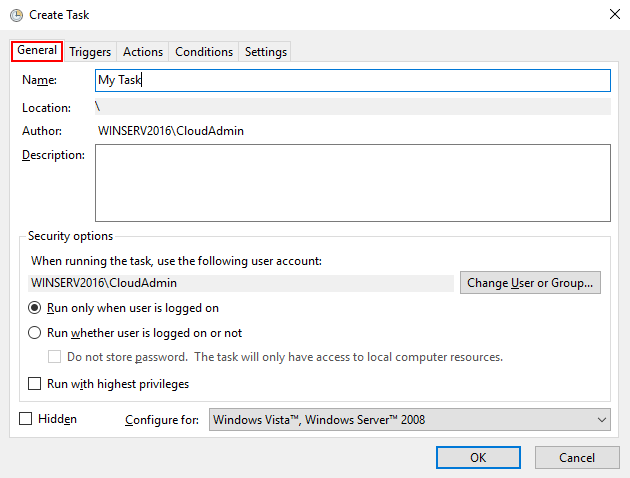The height and width of the screenshot is (478, 630).
Task: Open the Triggers tab
Action: click(x=90, y=52)
